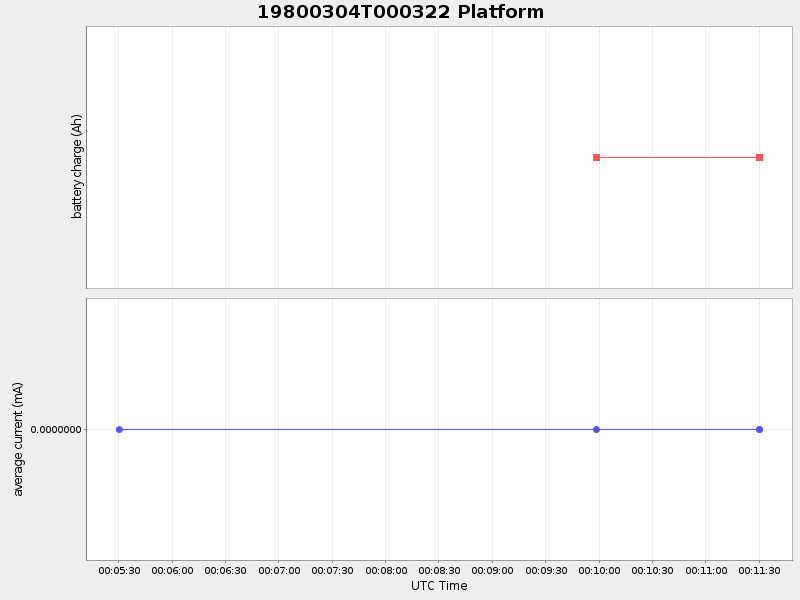Click the 00:06:00 time tick label
The width and height of the screenshot is (800, 600).
(172, 570)
